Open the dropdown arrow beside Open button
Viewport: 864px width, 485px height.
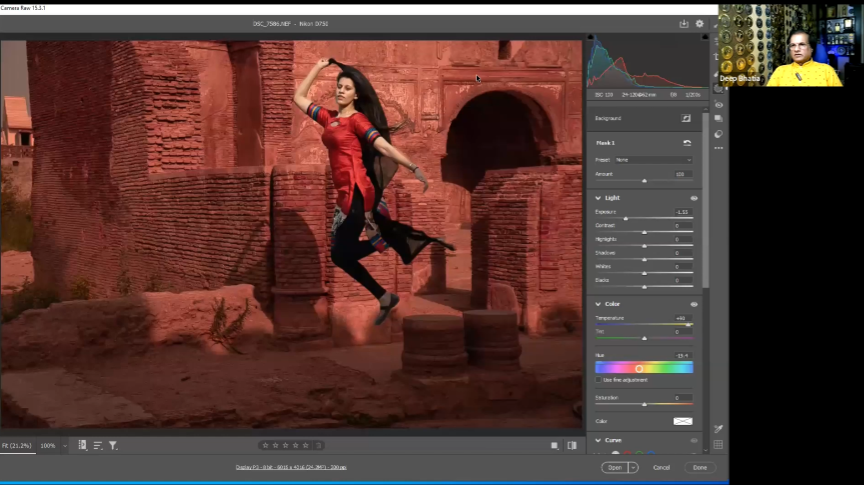(x=633, y=467)
